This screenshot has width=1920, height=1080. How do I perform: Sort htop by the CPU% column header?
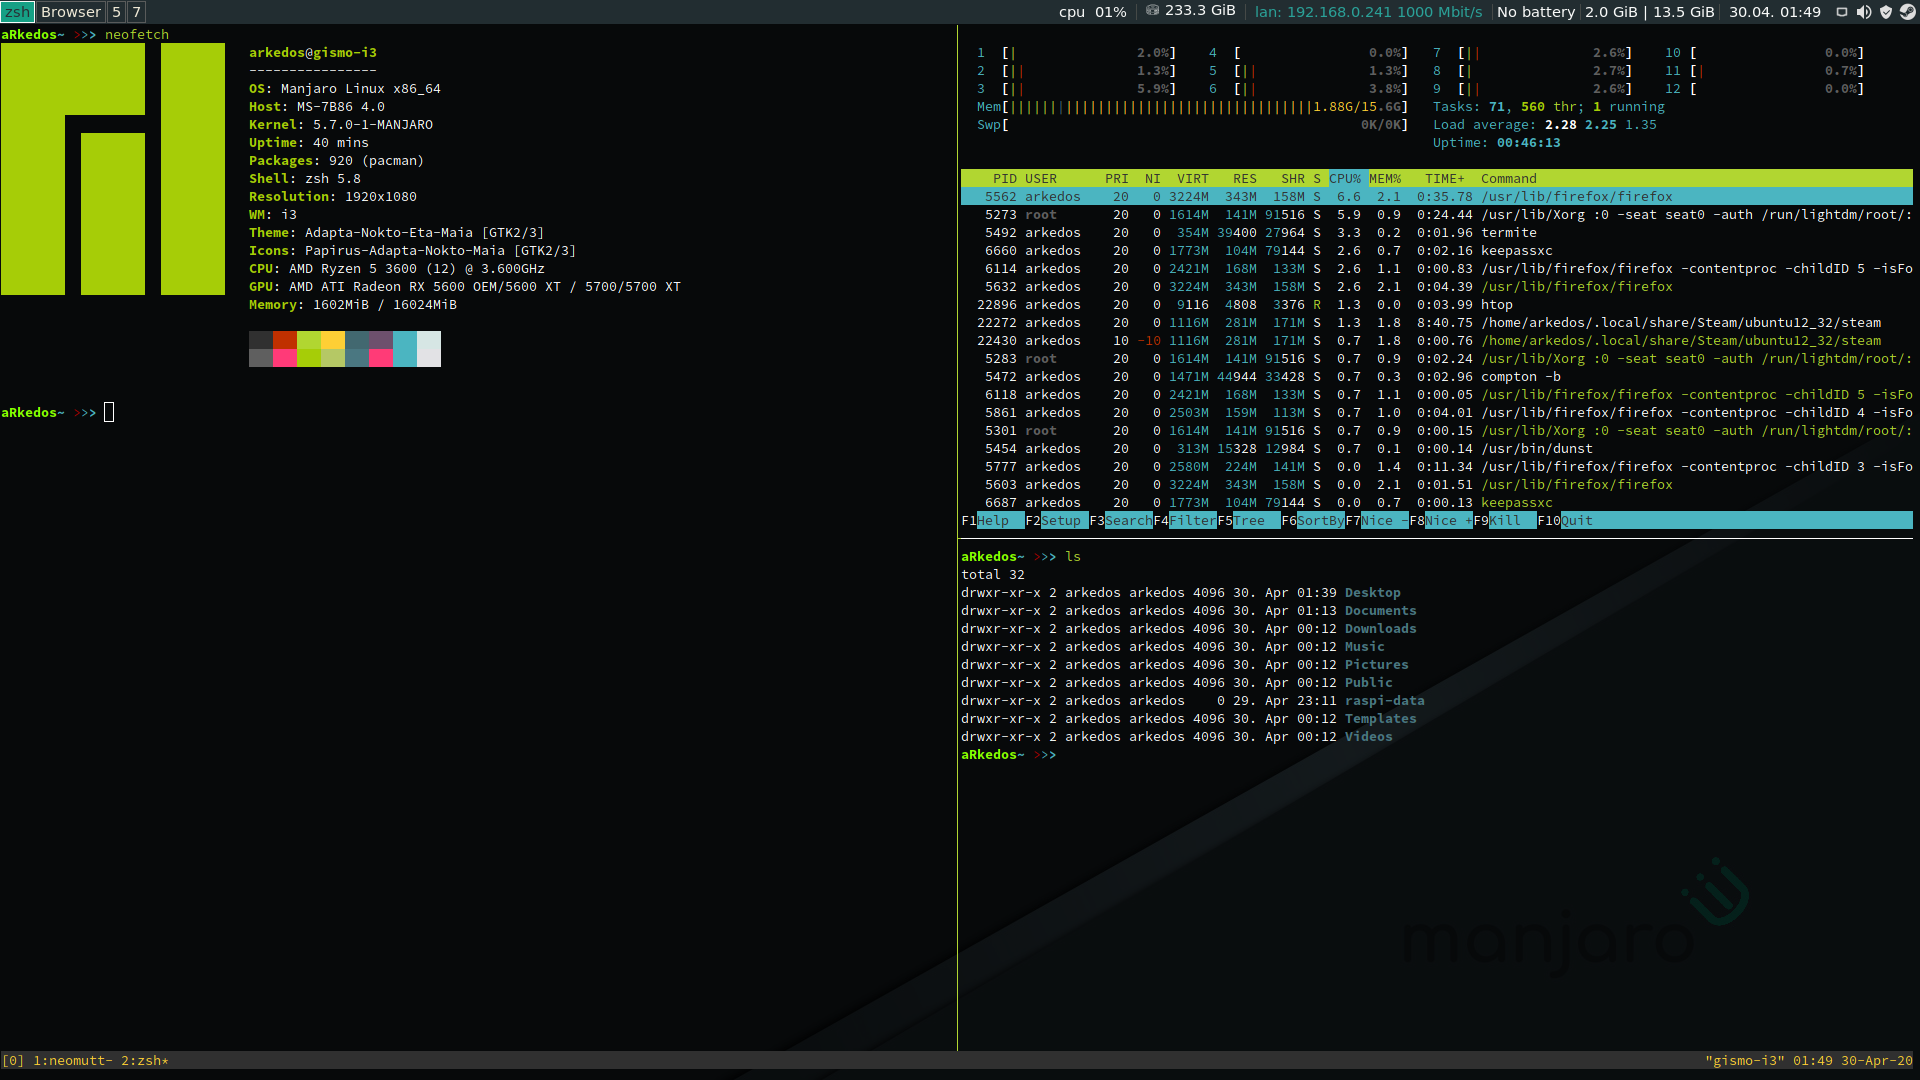(x=1345, y=179)
